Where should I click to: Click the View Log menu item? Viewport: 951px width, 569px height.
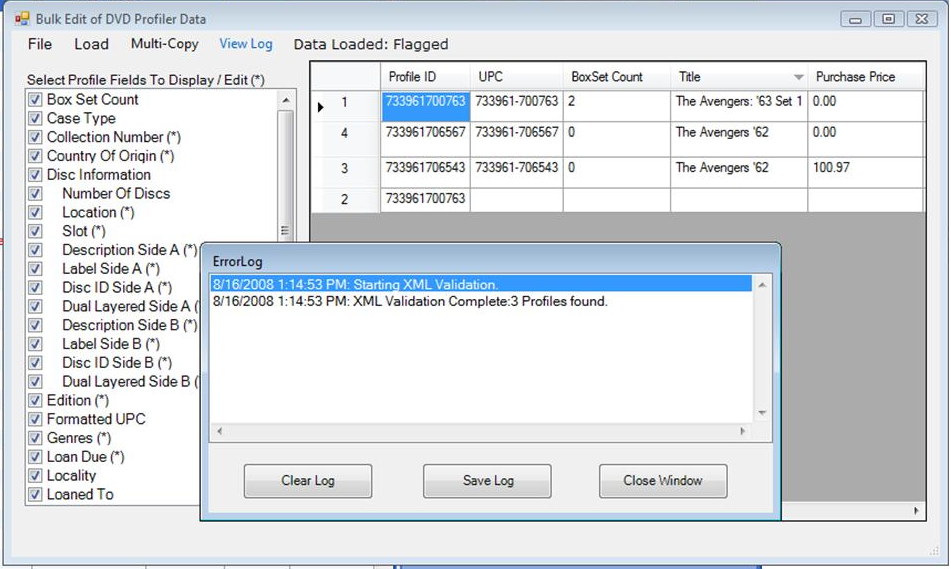246,44
